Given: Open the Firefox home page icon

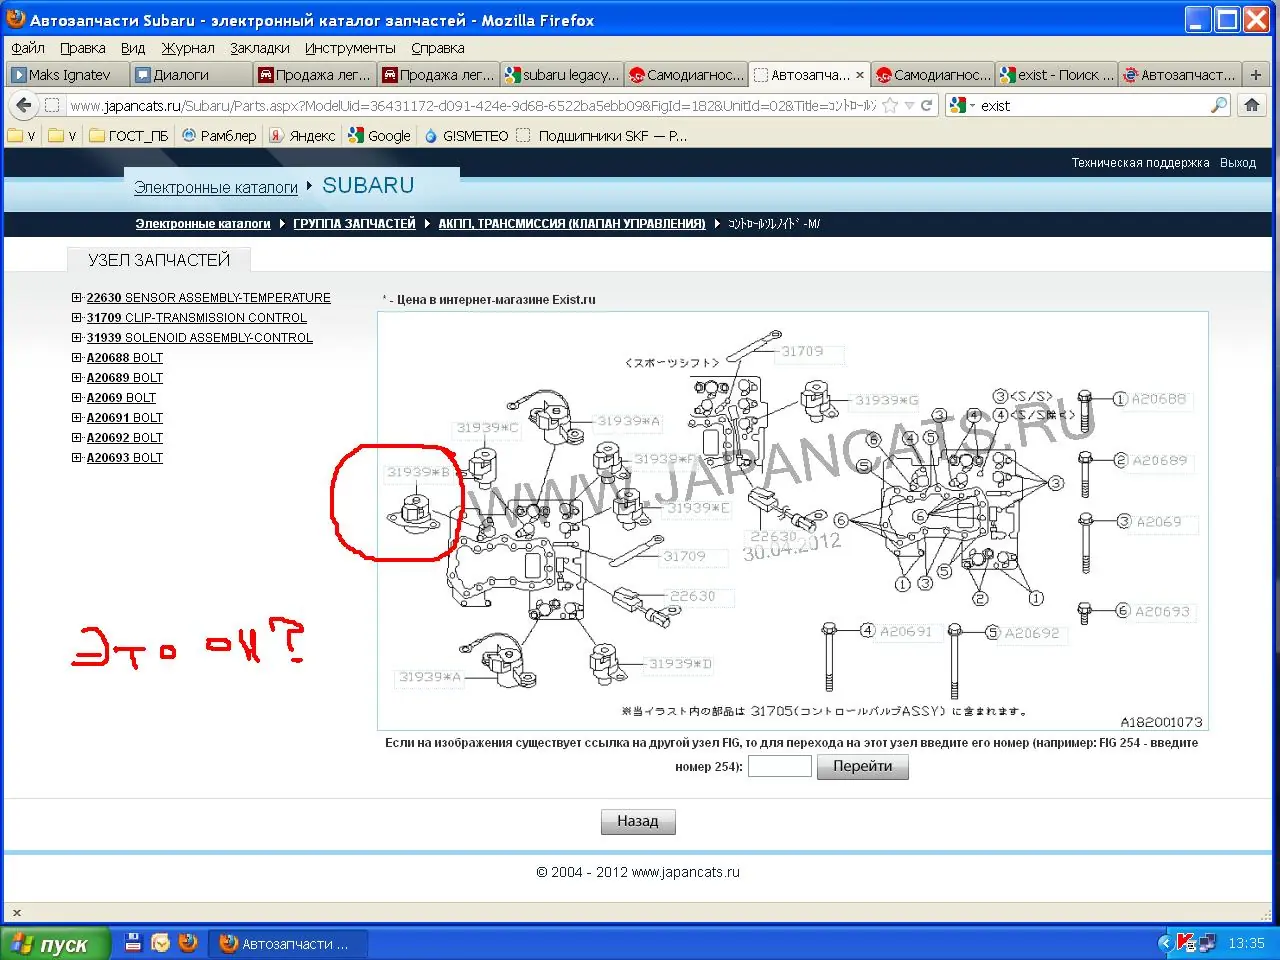Looking at the screenshot, I should 1251,105.
